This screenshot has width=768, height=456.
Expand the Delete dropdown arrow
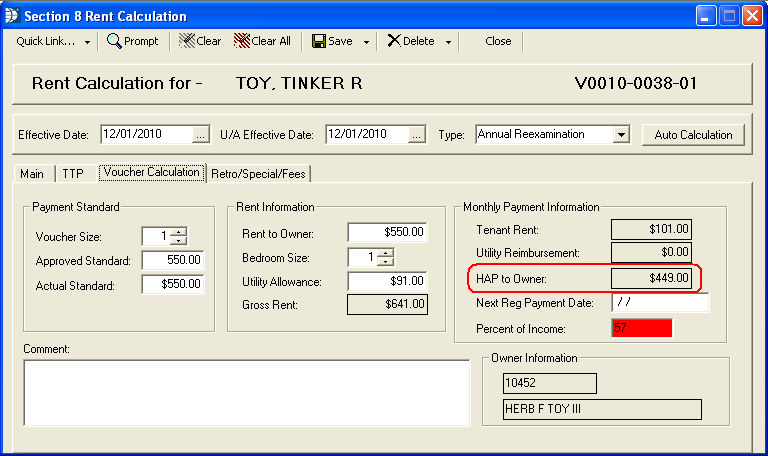pos(448,42)
